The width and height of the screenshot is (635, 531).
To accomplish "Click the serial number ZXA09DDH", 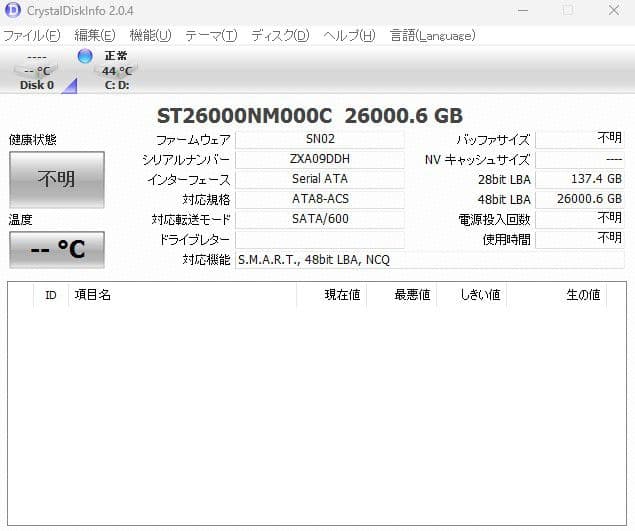I will 320,159.
